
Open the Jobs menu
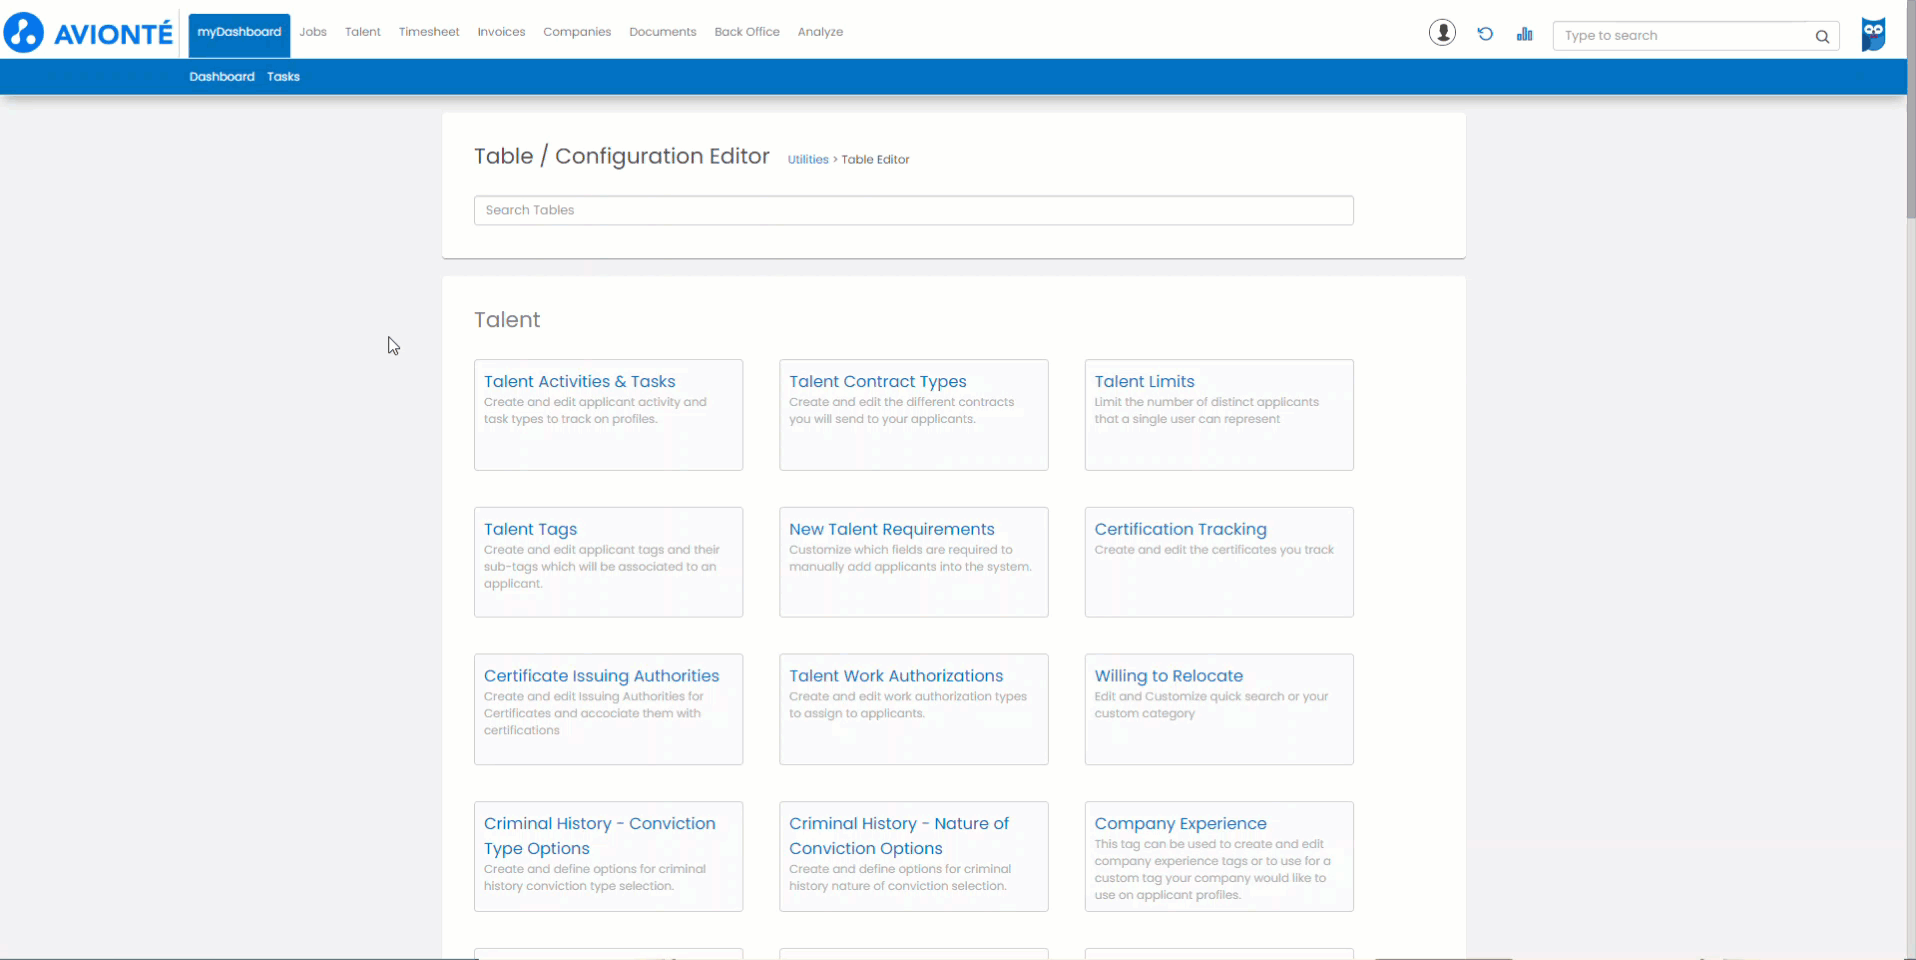click(x=312, y=31)
